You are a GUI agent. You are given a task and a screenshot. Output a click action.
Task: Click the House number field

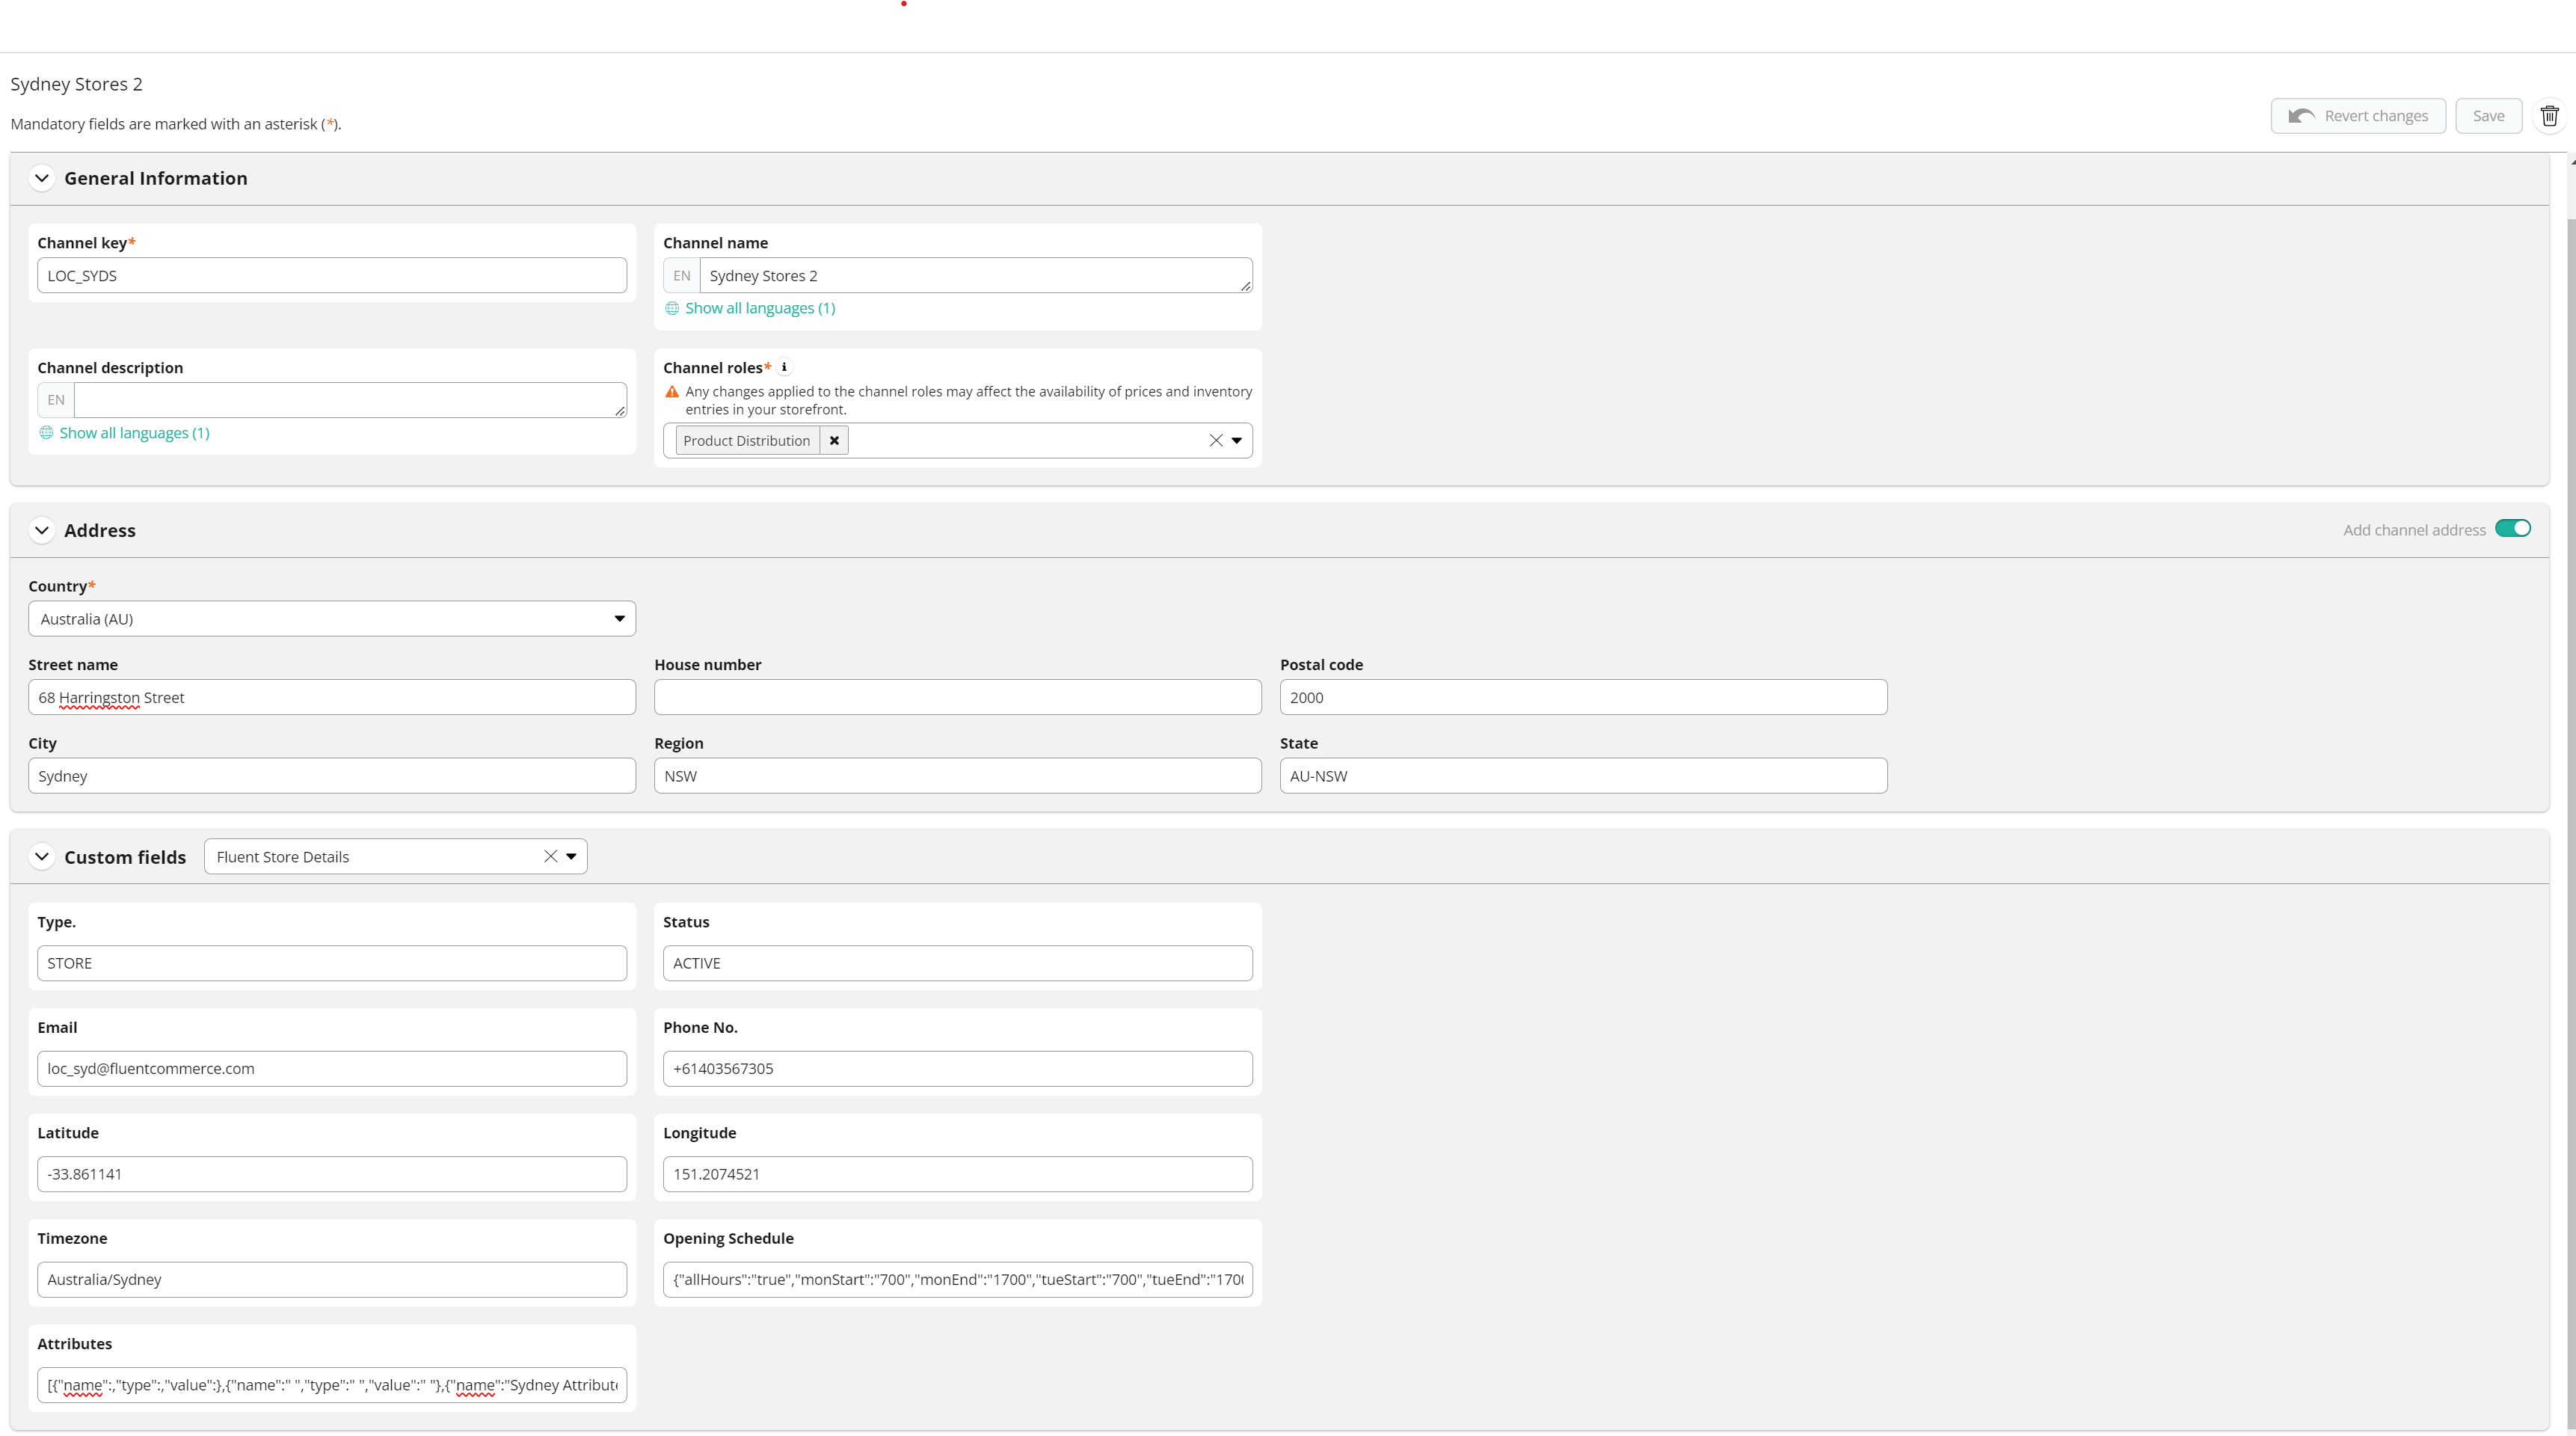coord(957,697)
